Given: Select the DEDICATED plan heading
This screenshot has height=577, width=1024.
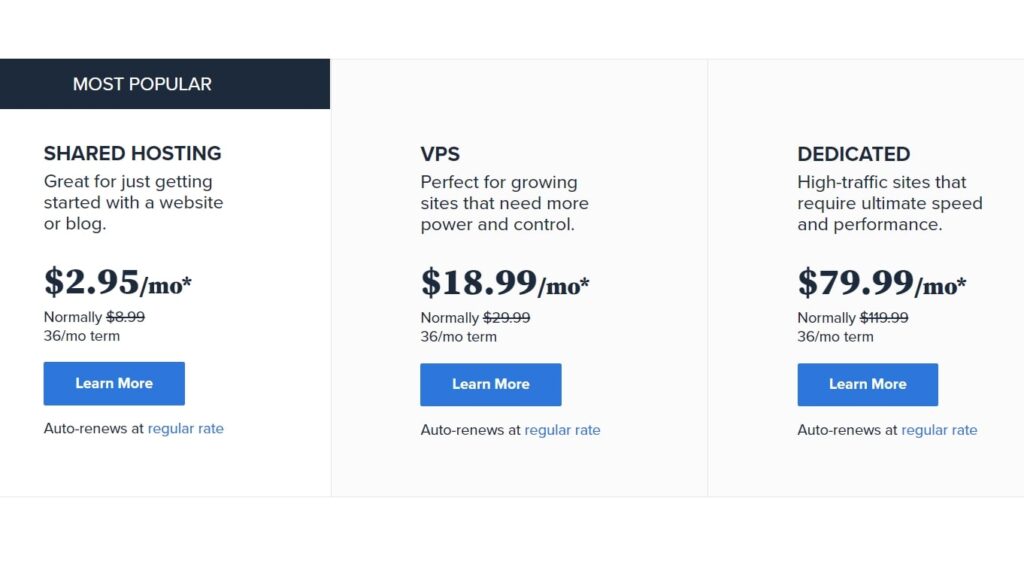Looking at the screenshot, I should point(854,154).
